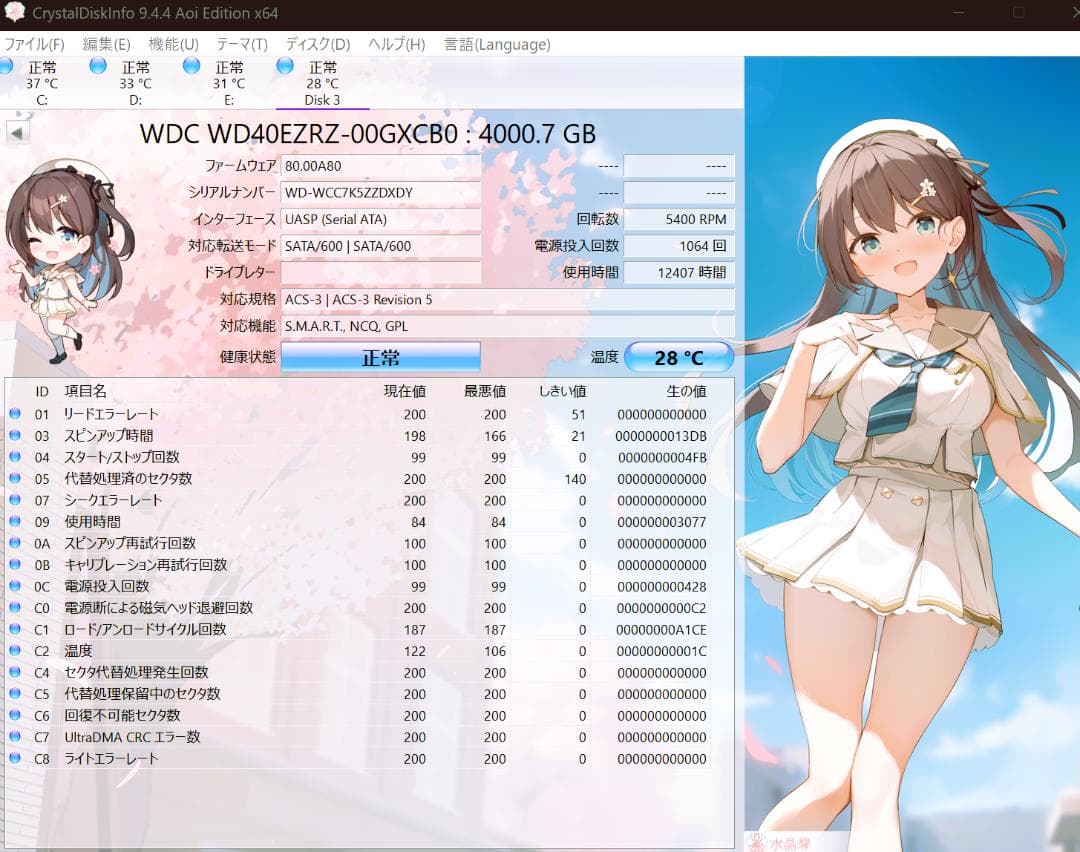Click the blue status icon for 温度 row
This screenshot has height=852, width=1080.
15,651
